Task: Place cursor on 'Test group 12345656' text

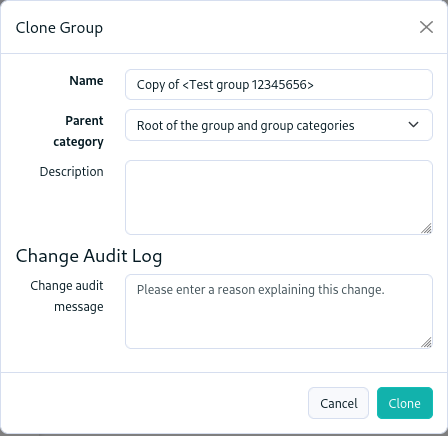Action: [248, 85]
